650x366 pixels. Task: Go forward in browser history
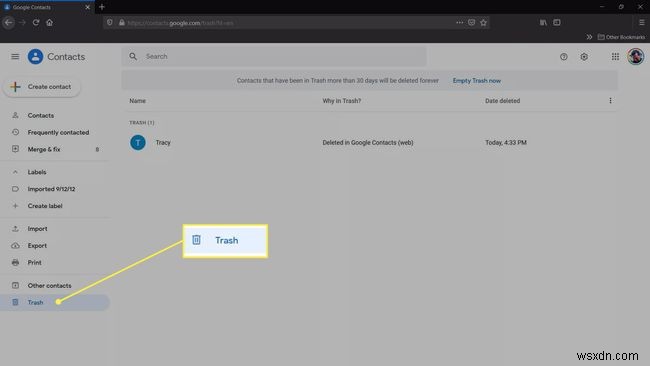(x=22, y=22)
